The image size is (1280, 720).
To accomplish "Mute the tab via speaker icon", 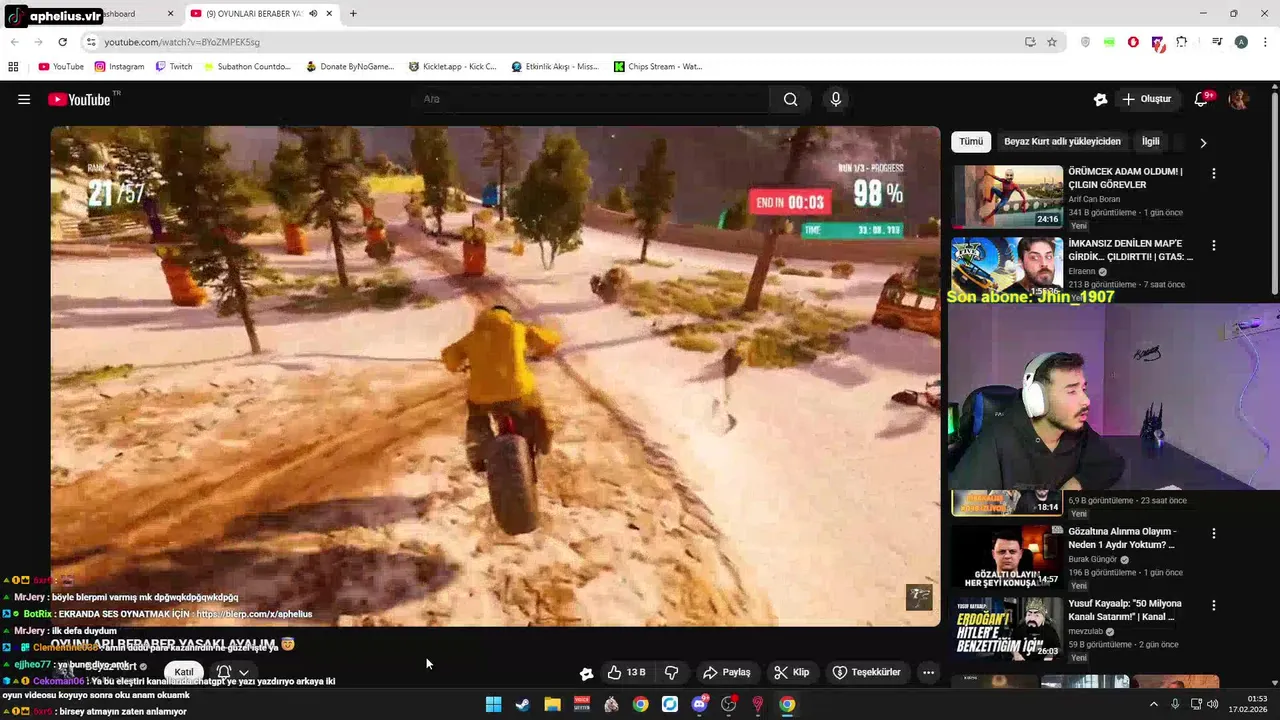I will pos(313,14).
